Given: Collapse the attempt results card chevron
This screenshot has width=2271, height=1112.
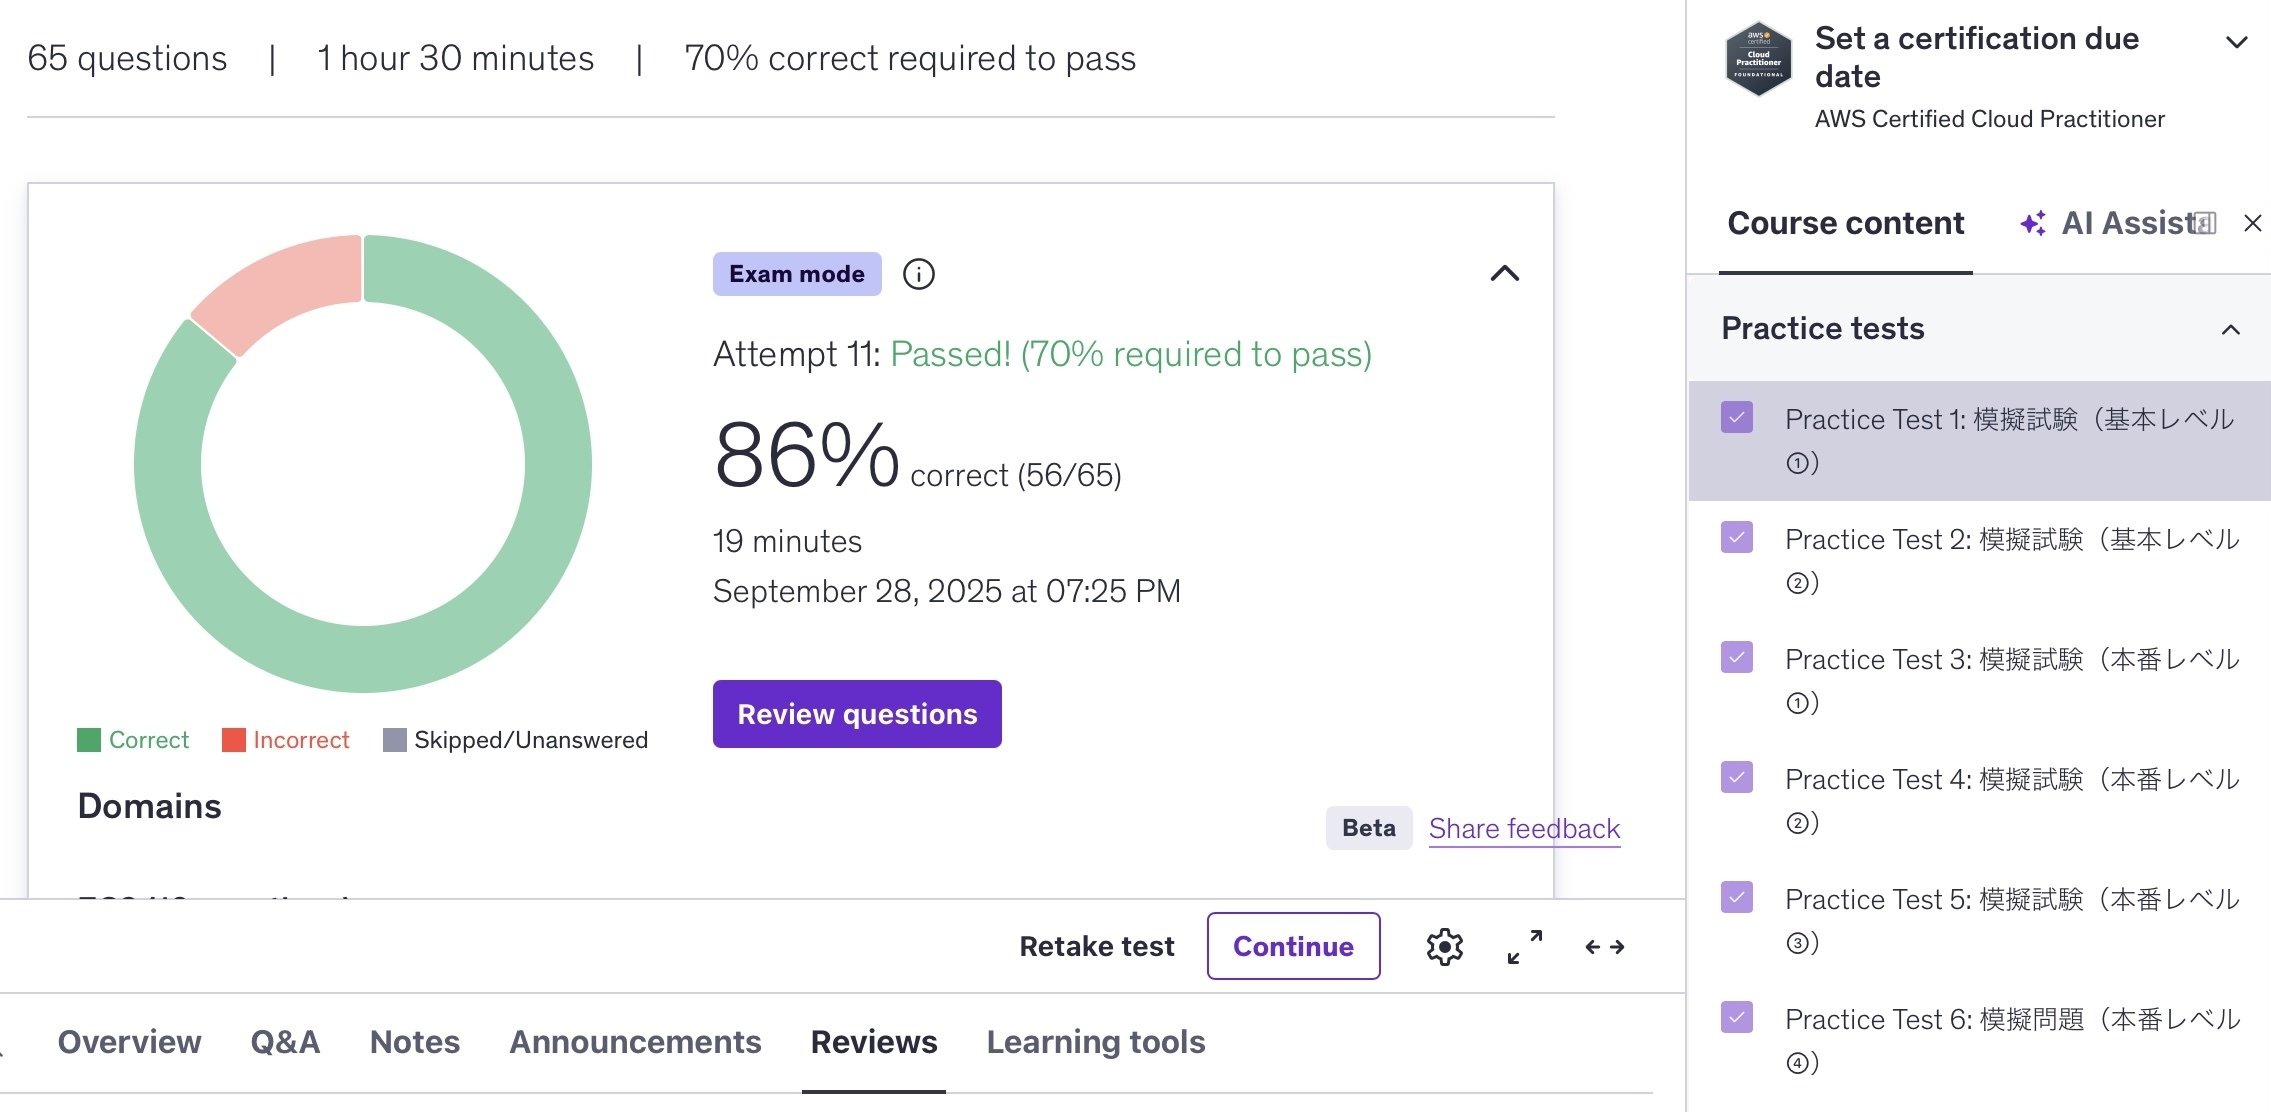Looking at the screenshot, I should pyautogui.click(x=1504, y=274).
